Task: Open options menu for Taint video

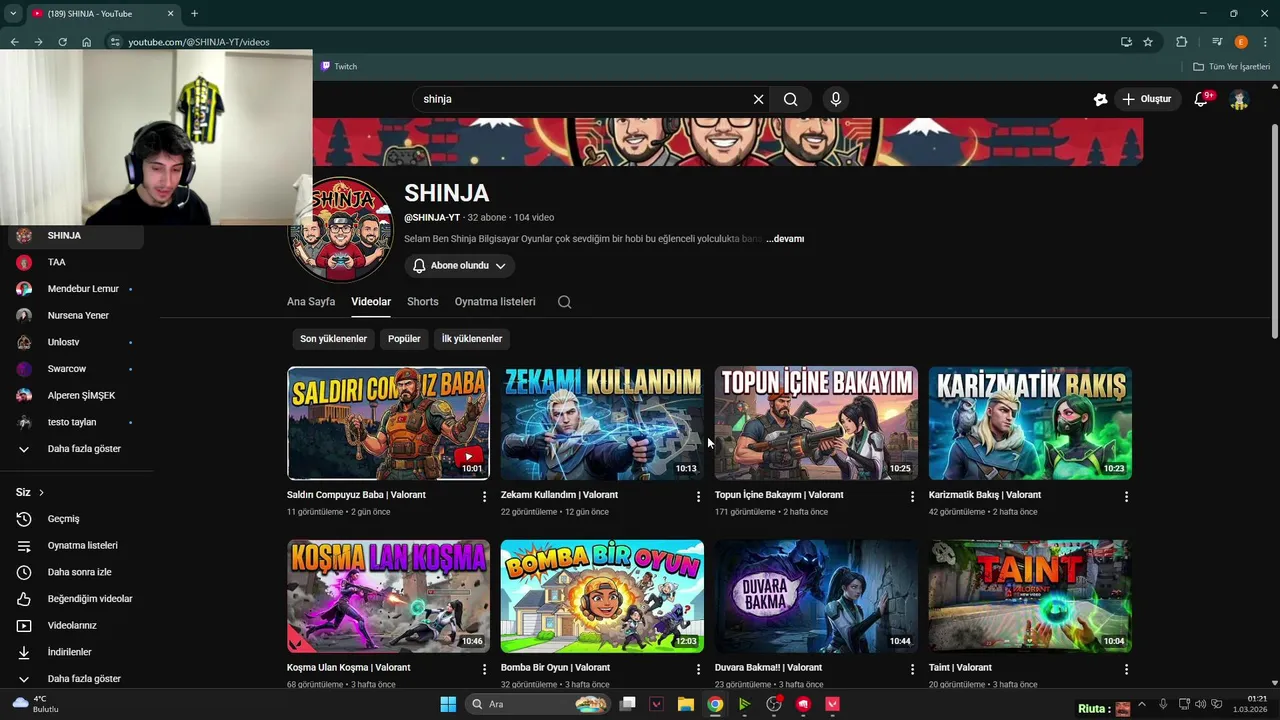Action: pyautogui.click(x=1126, y=669)
